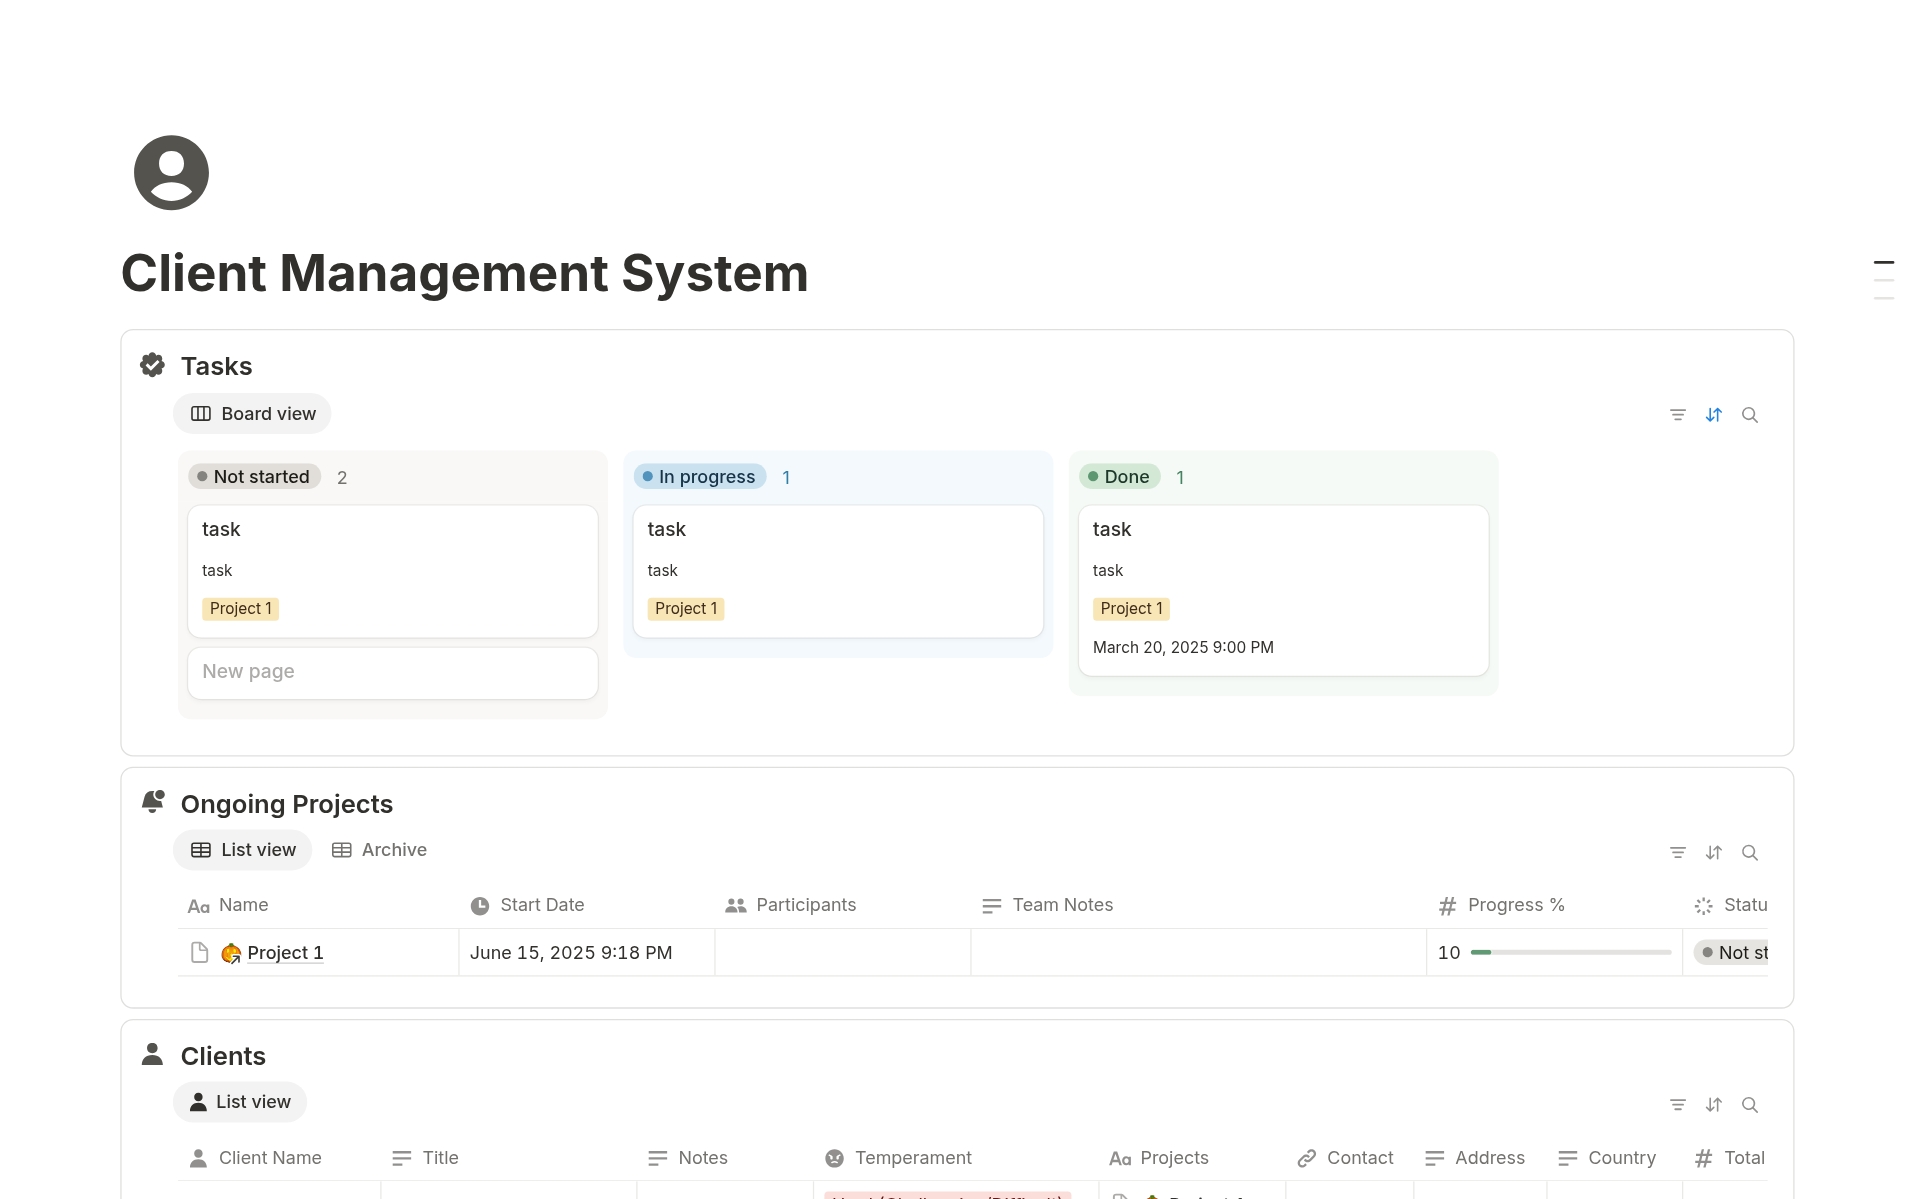1920x1199 pixels.
Task: Click the page profile avatar icon
Action: click(x=171, y=173)
